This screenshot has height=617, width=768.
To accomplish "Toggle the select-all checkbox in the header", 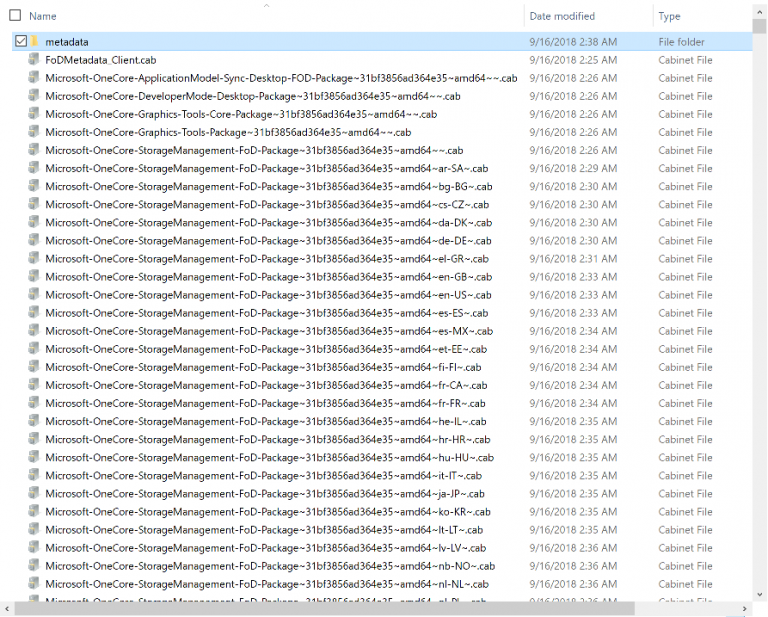I will pyautogui.click(x=15, y=16).
